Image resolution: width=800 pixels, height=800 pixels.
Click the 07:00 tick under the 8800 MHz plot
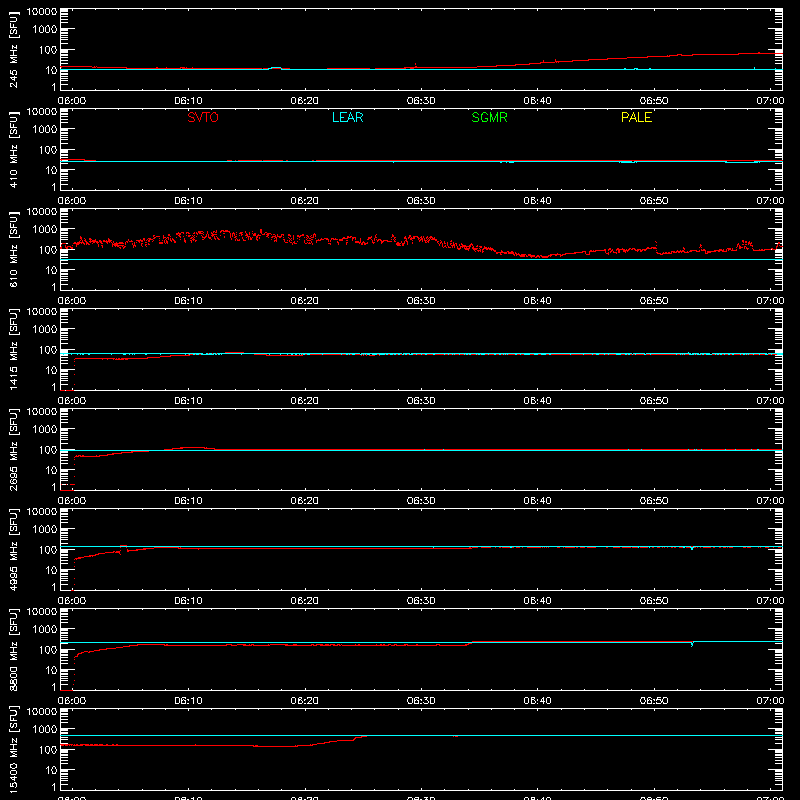(x=770, y=701)
